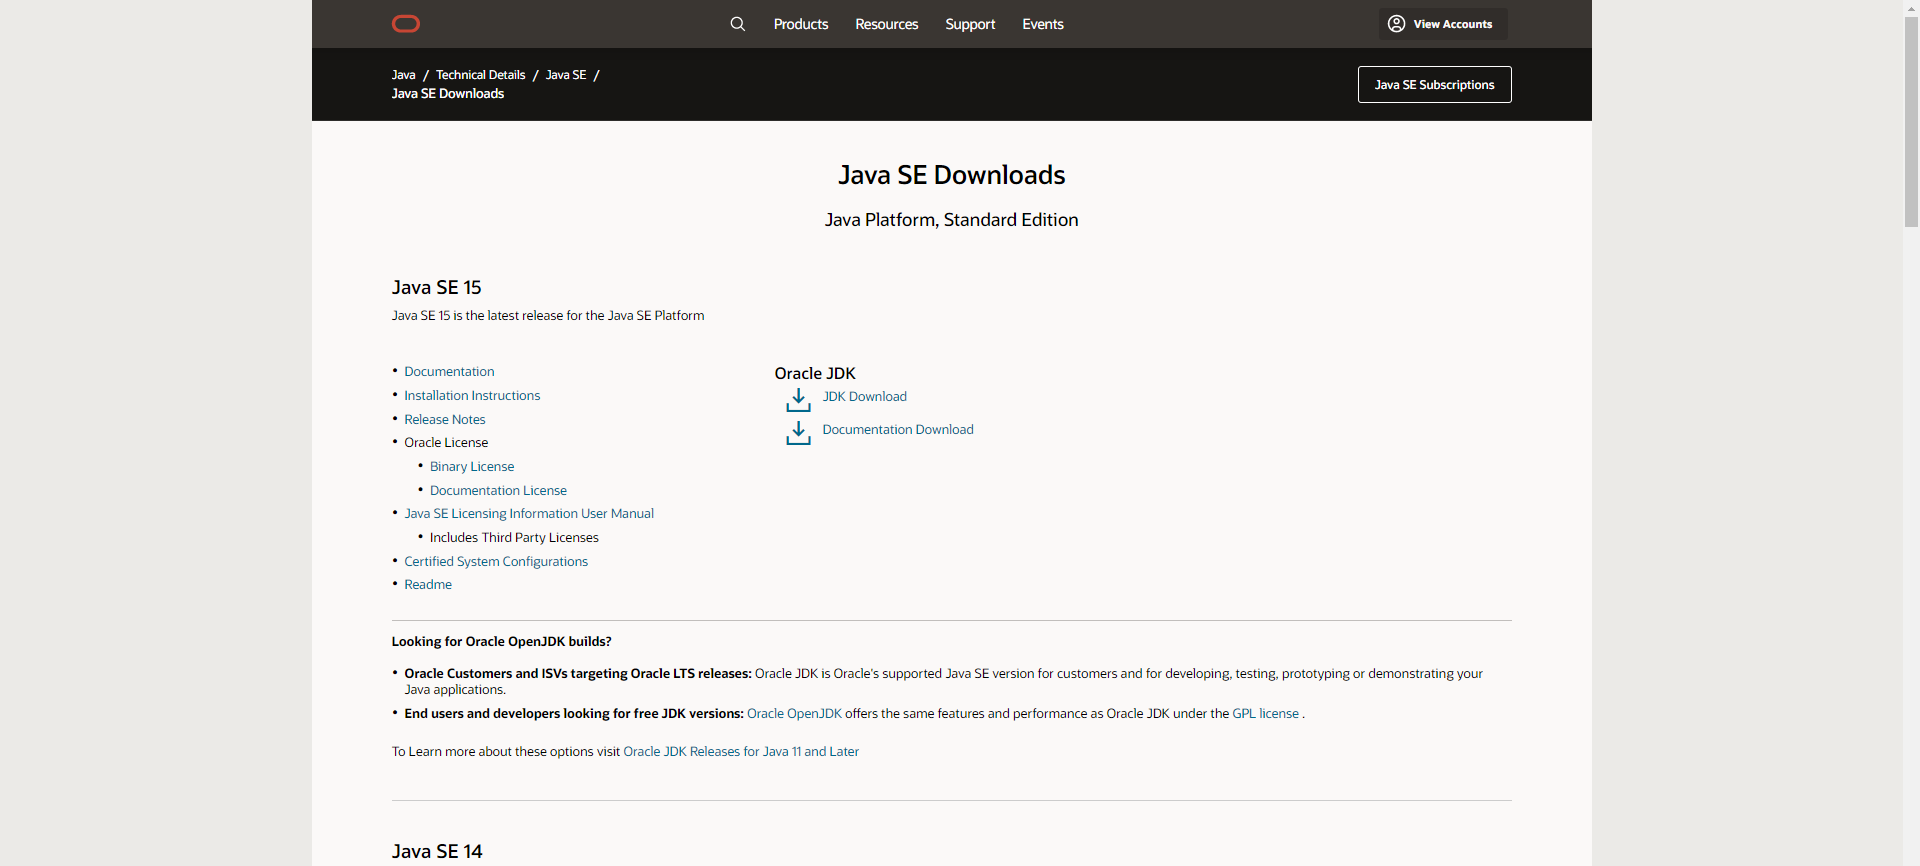Screen dimensions: 1920x866
Task: Click the Java SE 14 heading
Action: pyautogui.click(x=437, y=852)
